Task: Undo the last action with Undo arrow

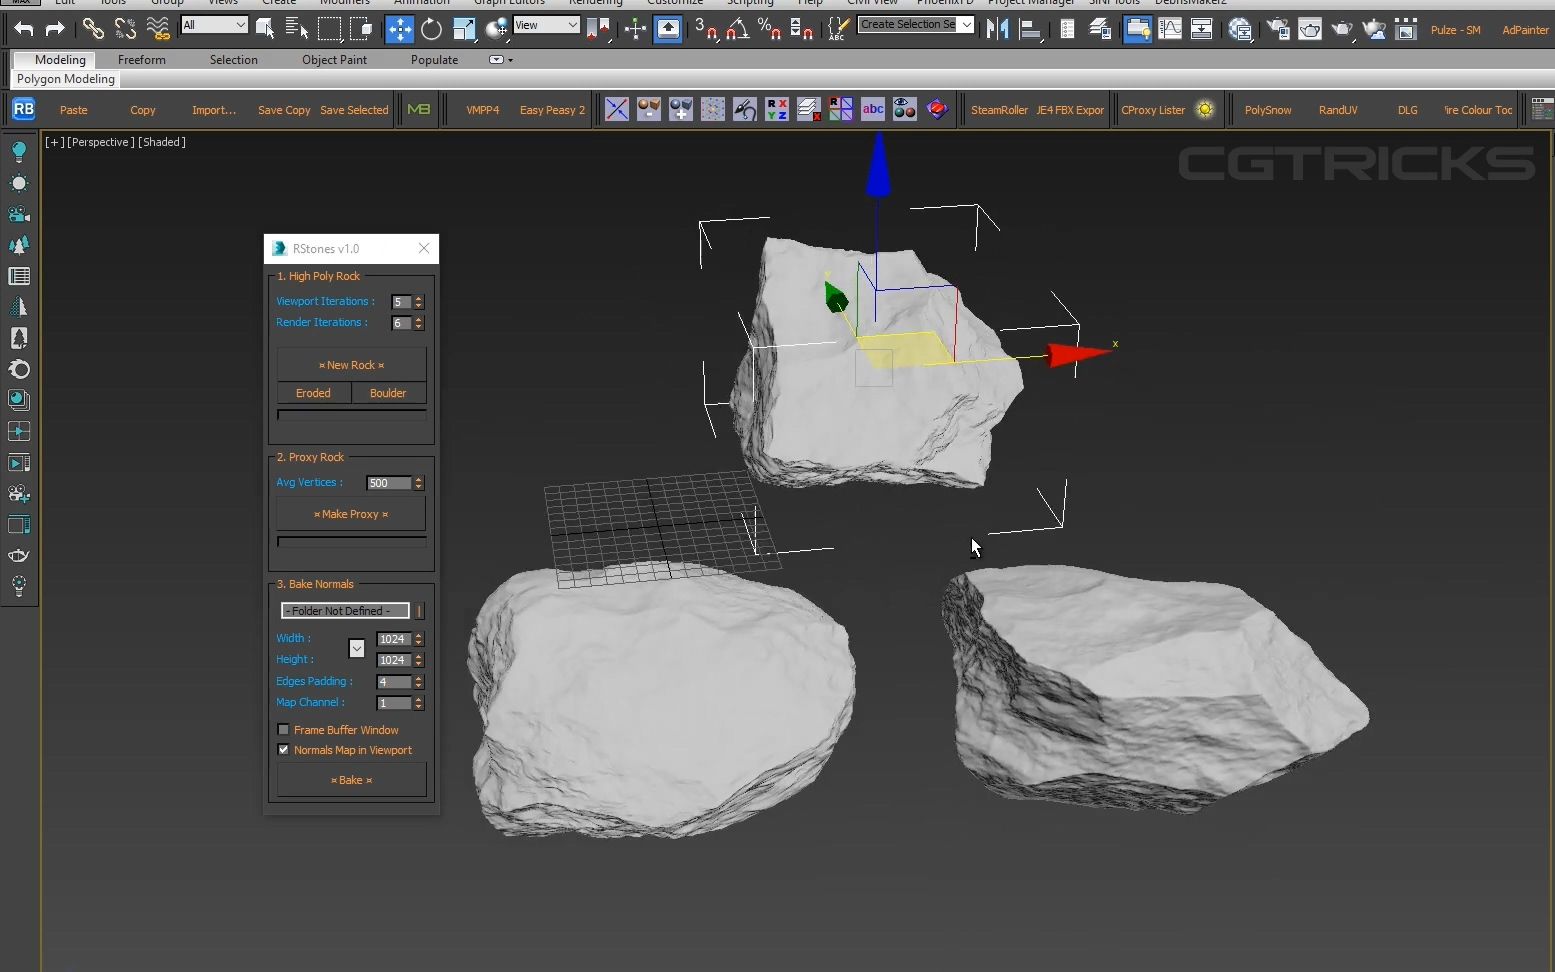Action: (24, 29)
